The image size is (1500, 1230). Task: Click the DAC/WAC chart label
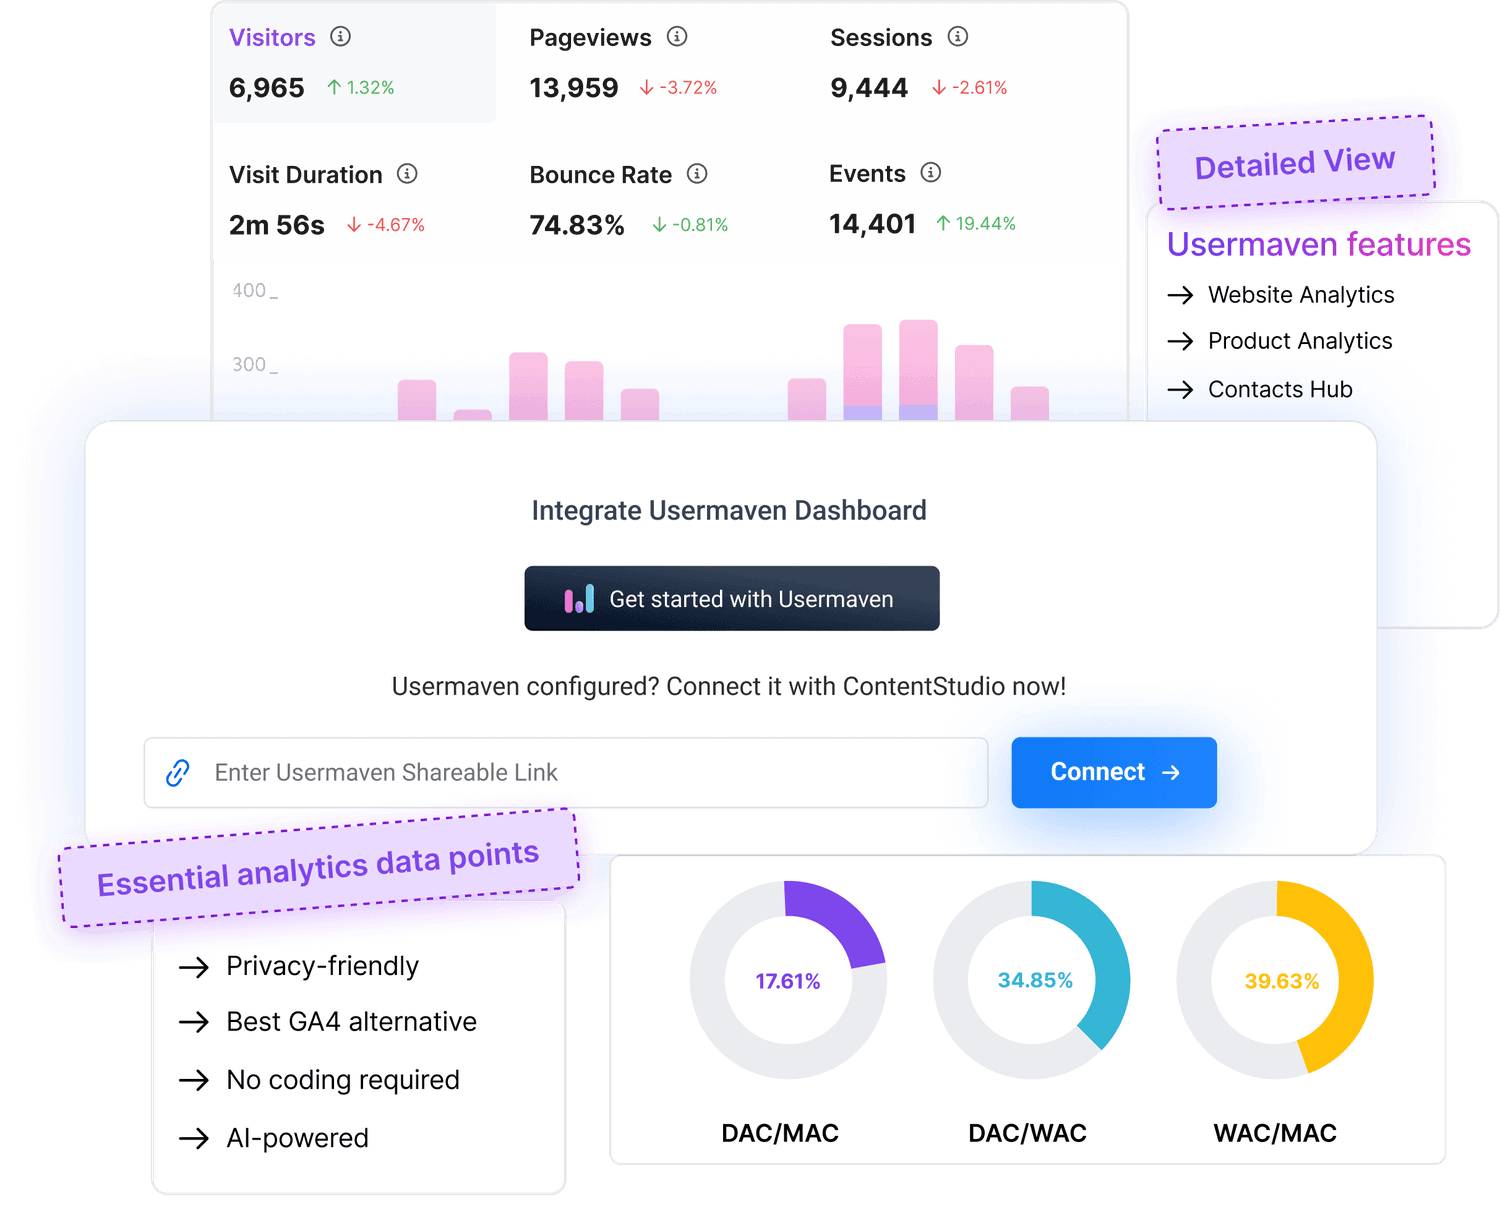pos(1027,1133)
